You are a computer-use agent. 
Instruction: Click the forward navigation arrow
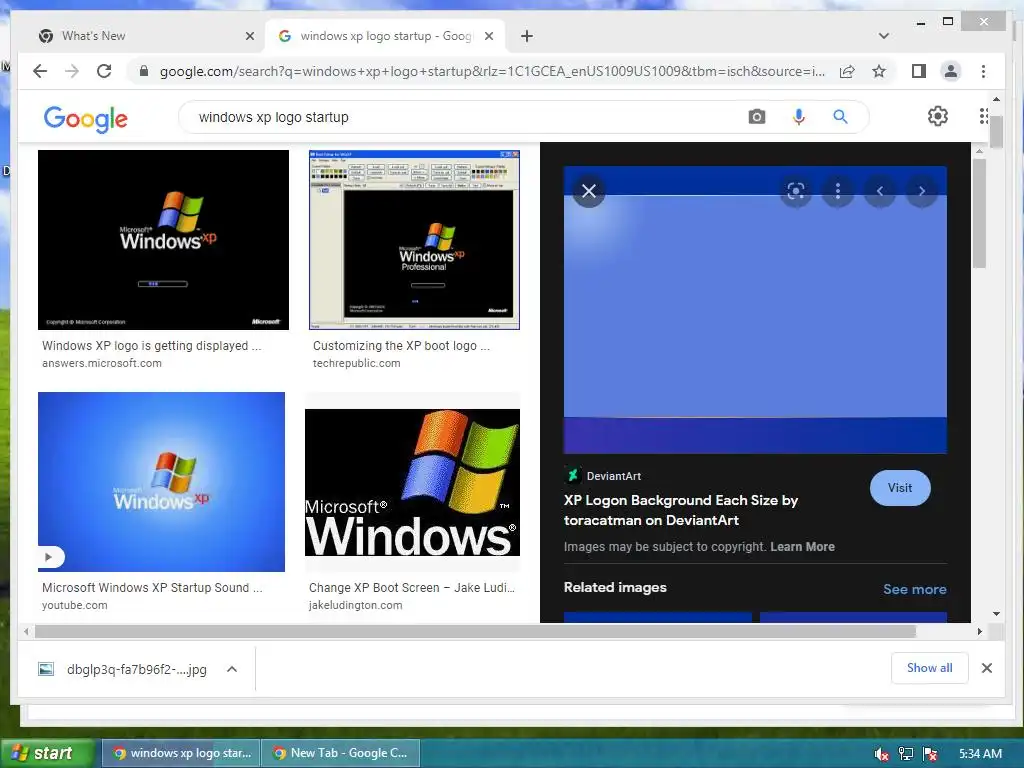tap(72, 71)
